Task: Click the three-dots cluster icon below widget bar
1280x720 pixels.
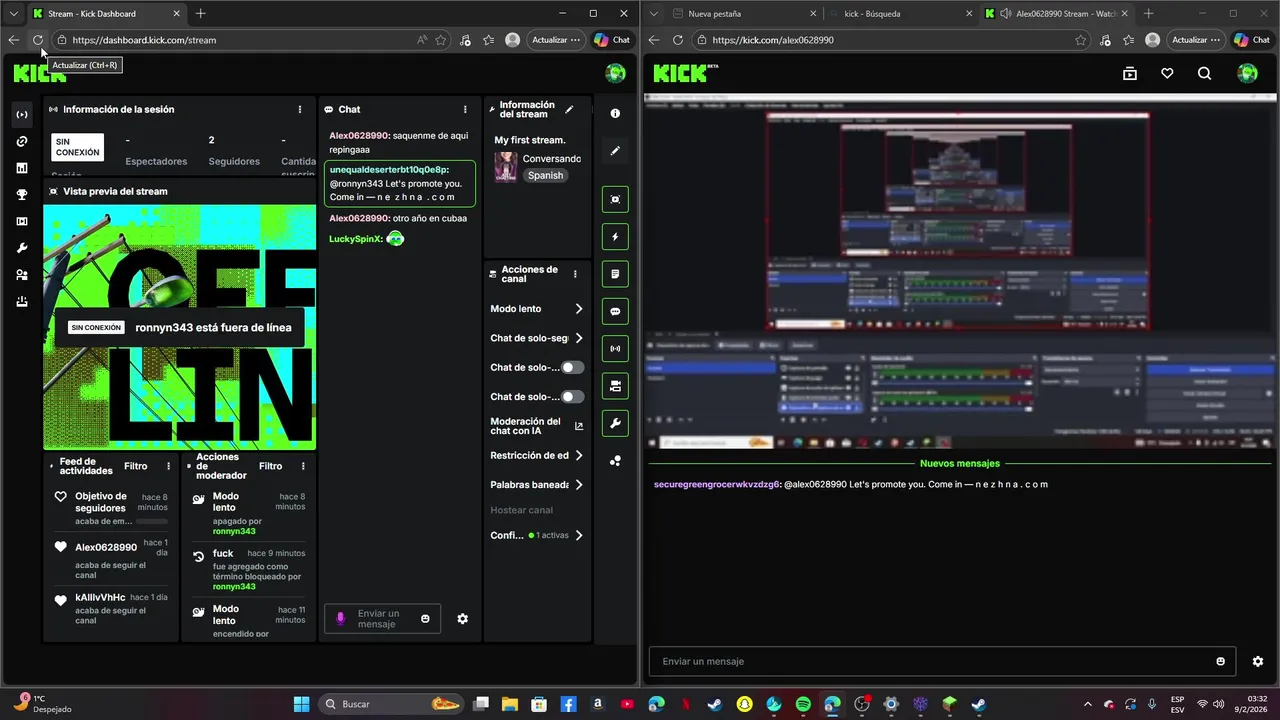Action: pyautogui.click(x=615, y=461)
